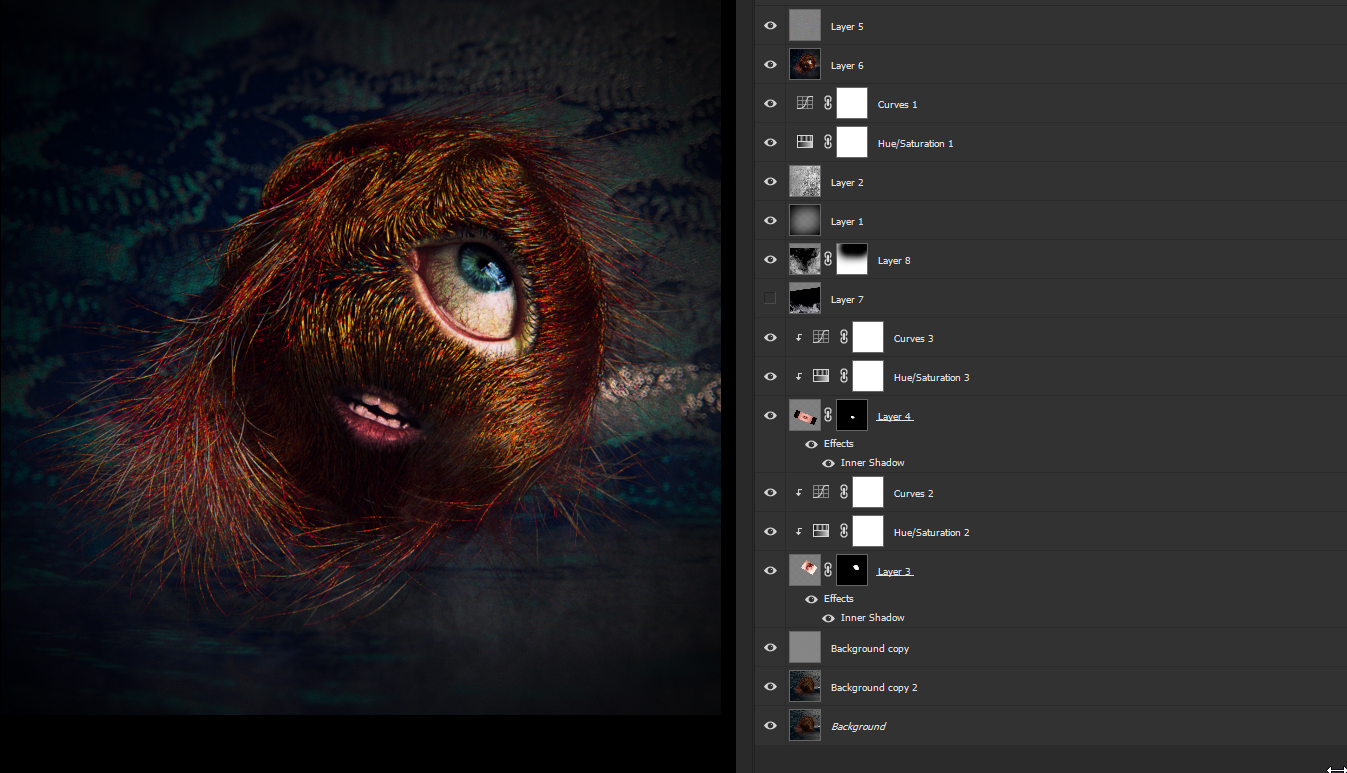Image resolution: width=1347 pixels, height=773 pixels.
Task: Click the Curves 1 adjustment icon
Action: 804,103
